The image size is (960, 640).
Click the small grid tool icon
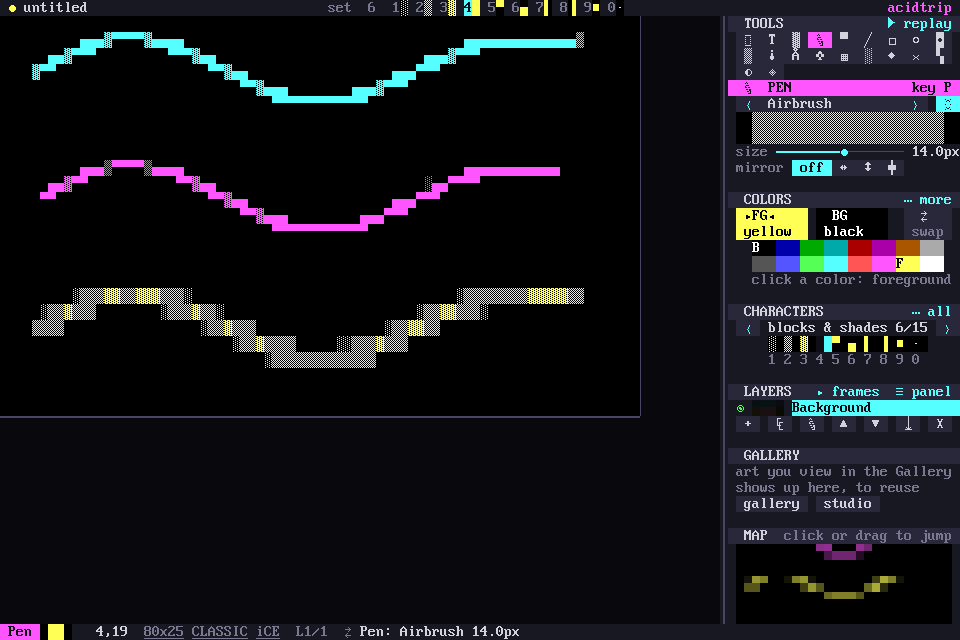844,57
